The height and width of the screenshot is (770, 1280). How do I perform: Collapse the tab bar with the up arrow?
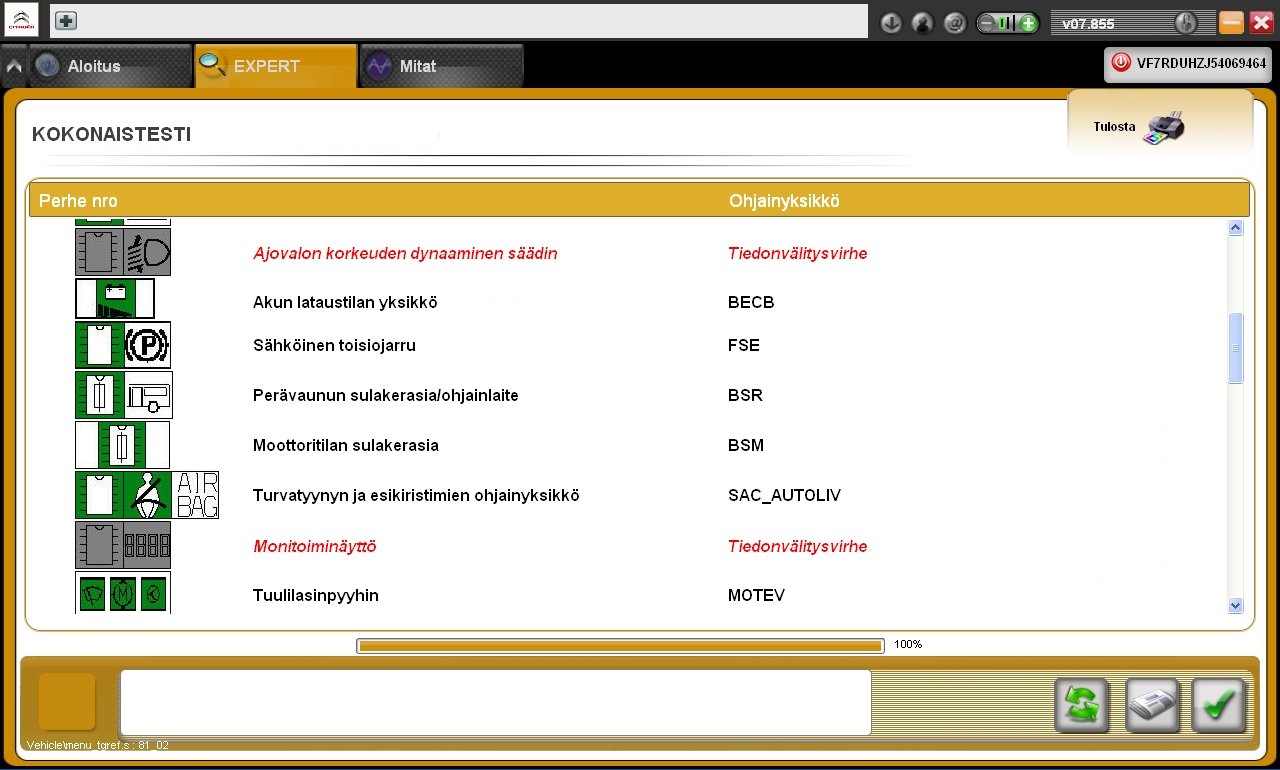click(14, 67)
